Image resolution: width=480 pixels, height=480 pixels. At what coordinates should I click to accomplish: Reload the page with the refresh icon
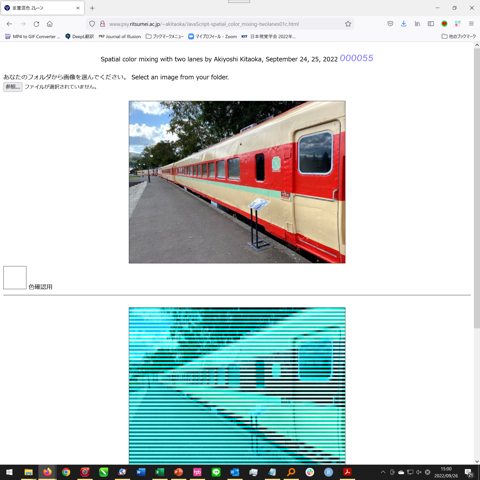pos(36,24)
